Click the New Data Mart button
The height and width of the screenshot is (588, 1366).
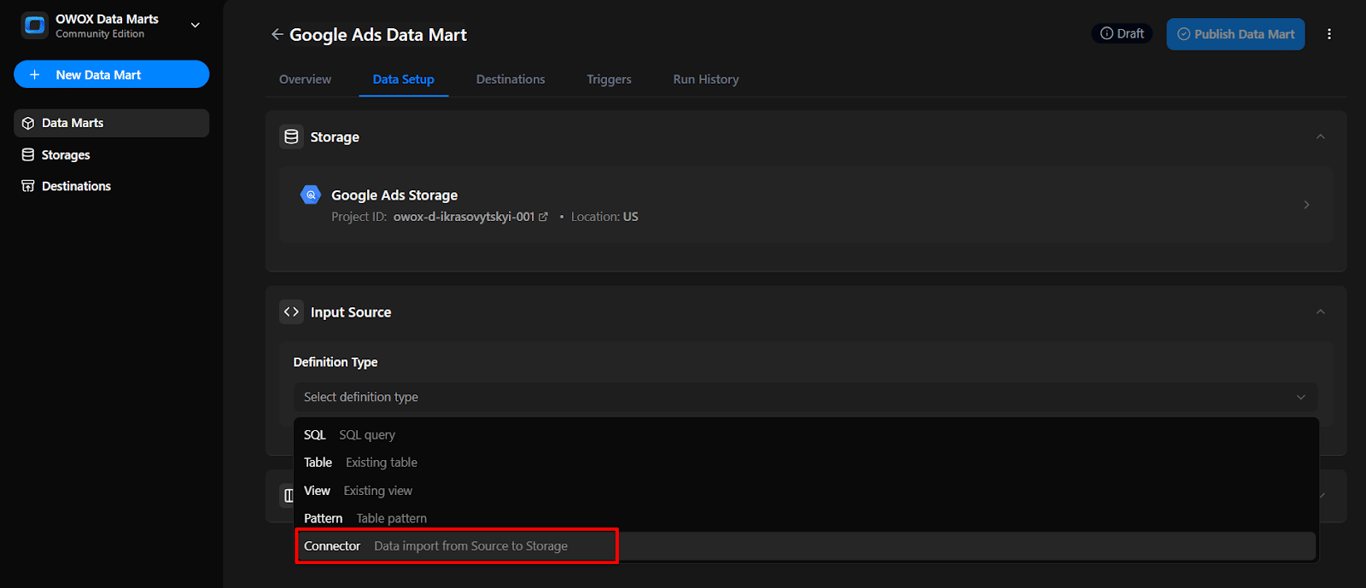tap(112, 75)
